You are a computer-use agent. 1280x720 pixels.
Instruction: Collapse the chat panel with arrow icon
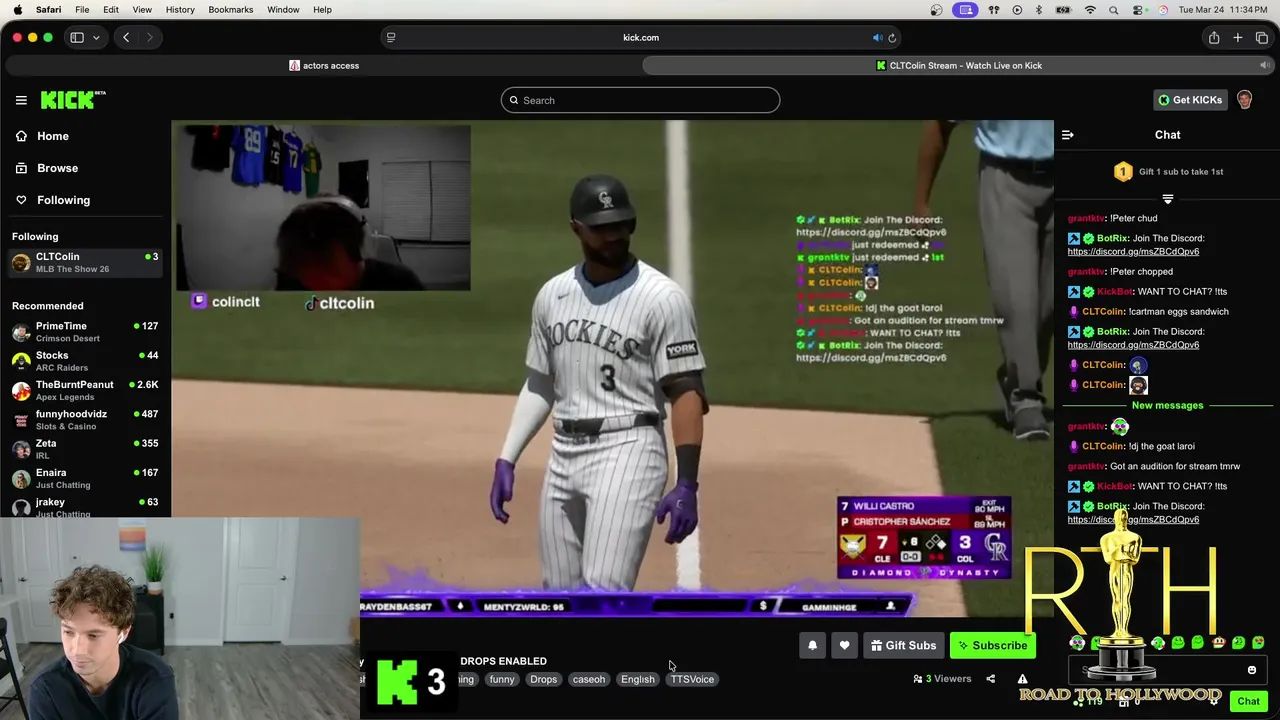(x=1067, y=135)
